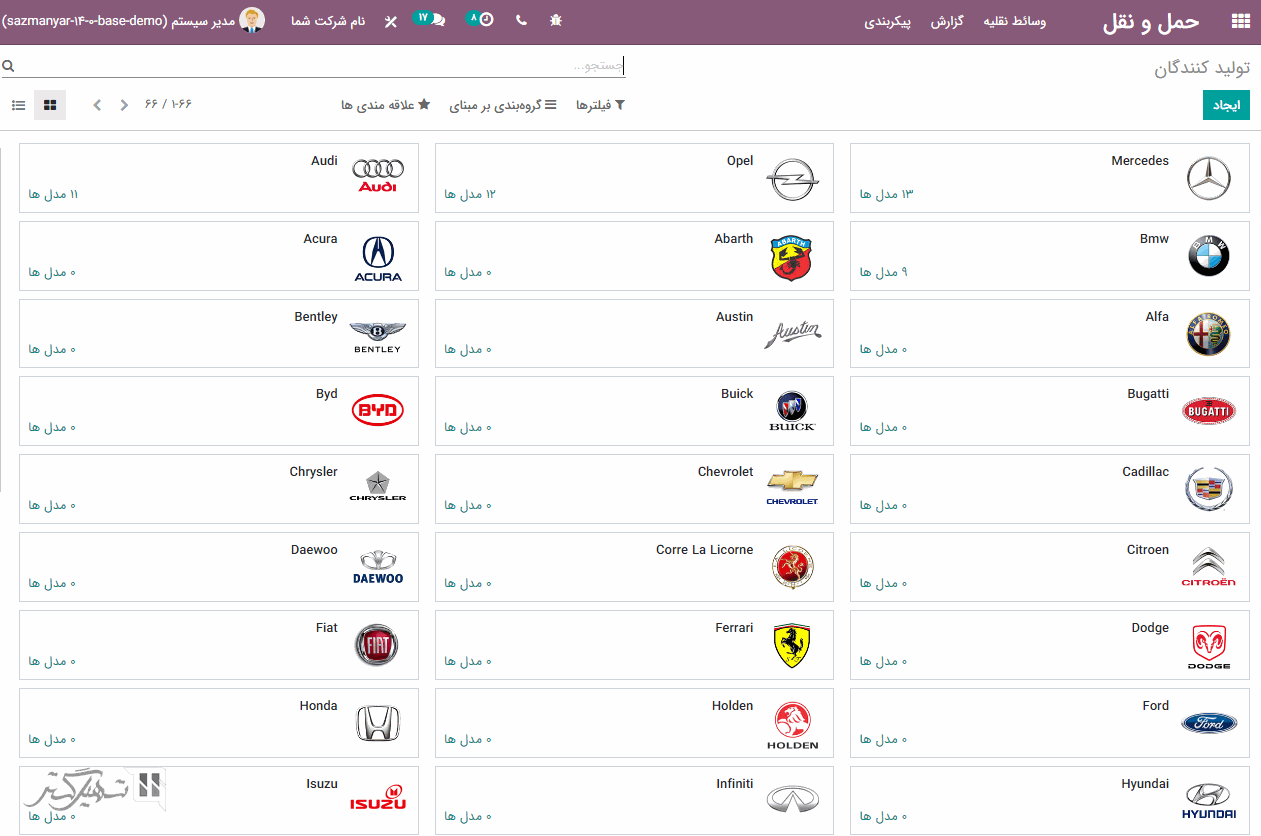
Task: Open Bmw ۹ مدل ها models link
Action: pos(884,272)
